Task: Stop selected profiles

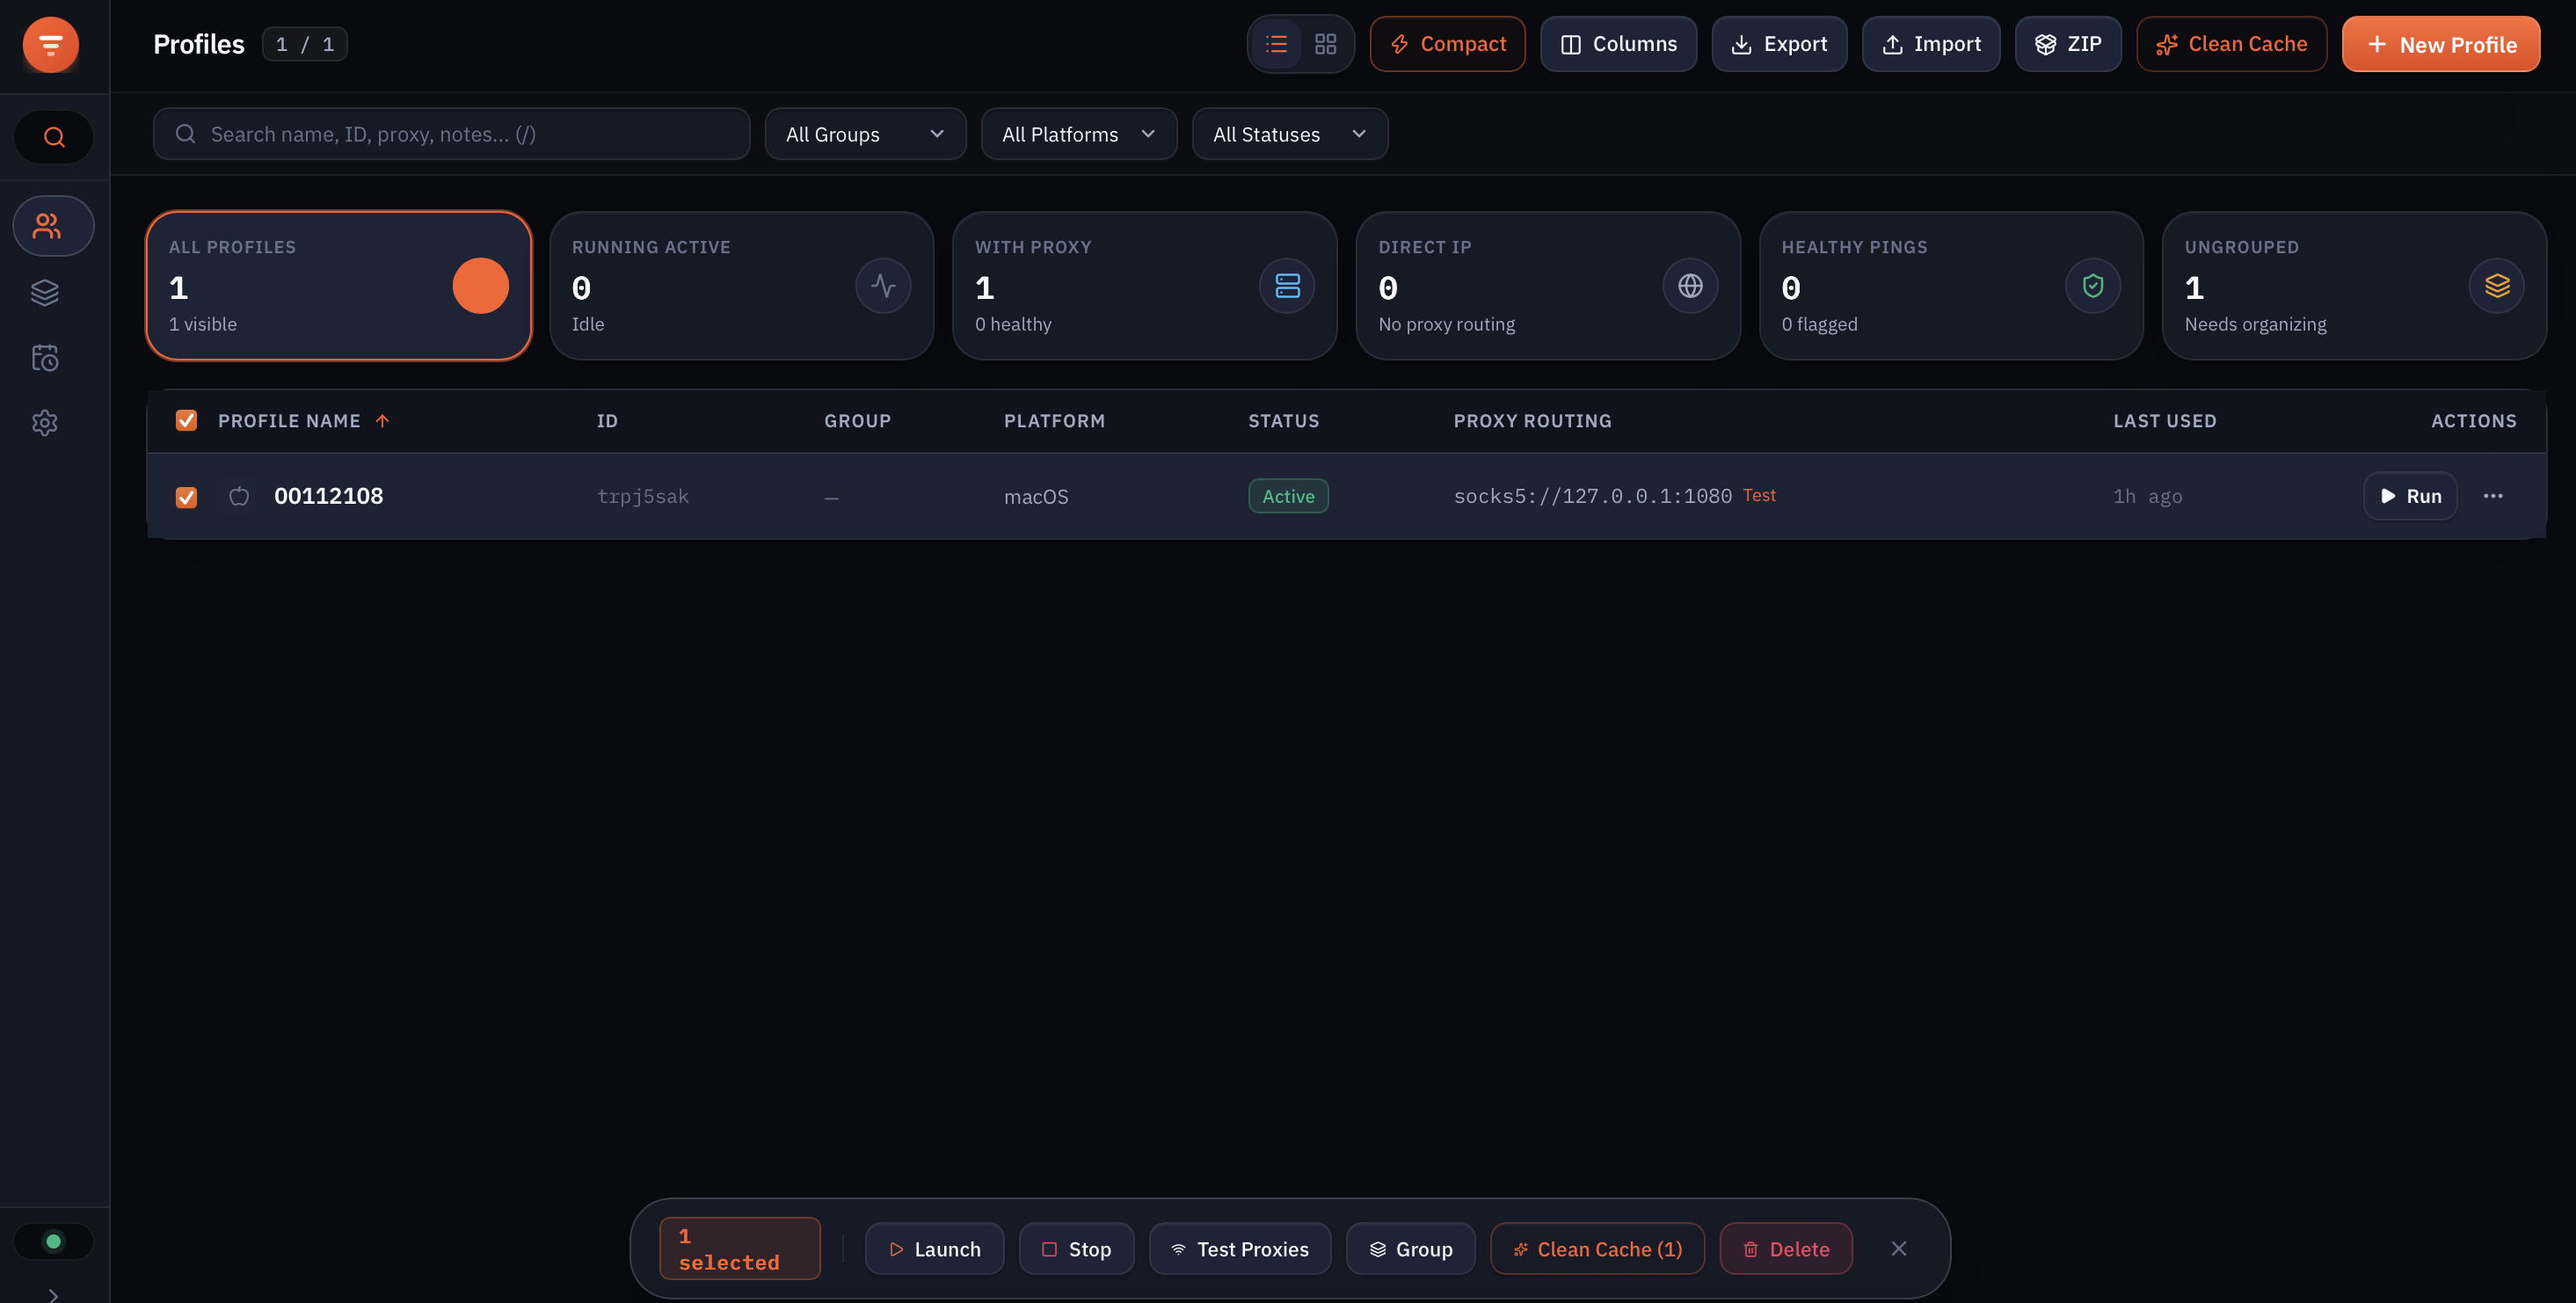Action: pos(1076,1249)
